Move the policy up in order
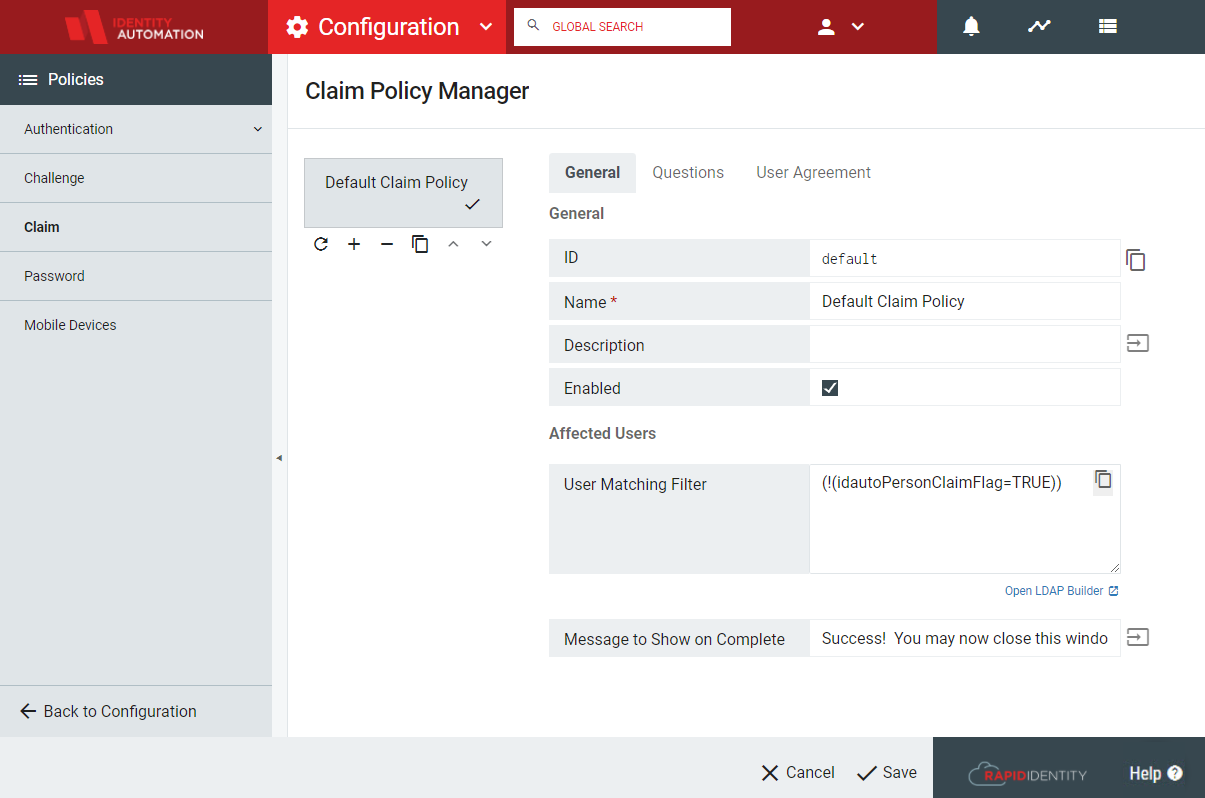Image resolution: width=1205 pixels, height=798 pixels. click(x=453, y=244)
